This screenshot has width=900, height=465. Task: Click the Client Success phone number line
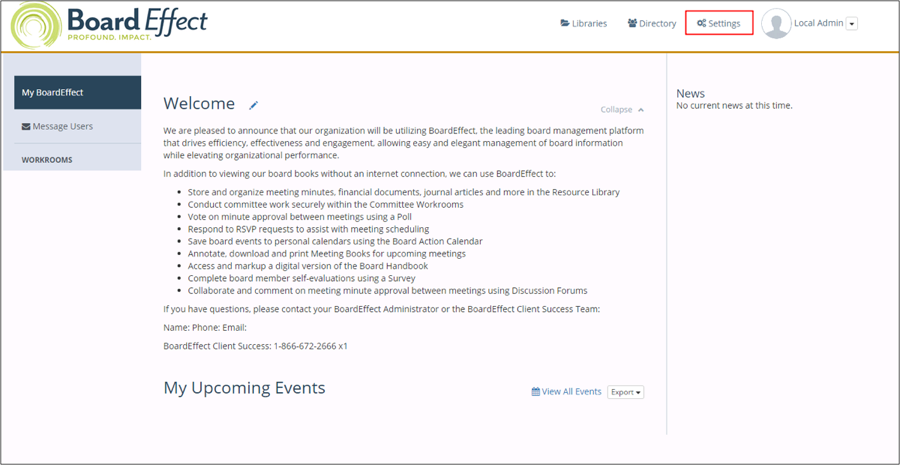(255, 346)
